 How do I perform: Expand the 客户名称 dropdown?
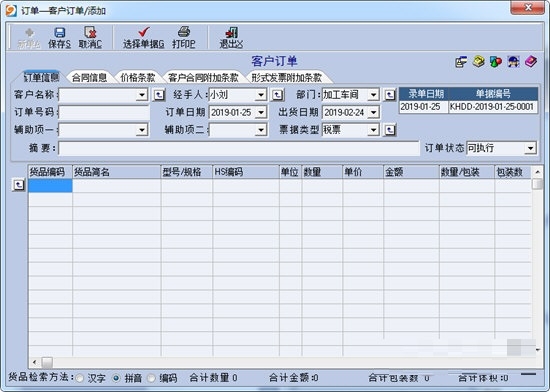click(142, 95)
